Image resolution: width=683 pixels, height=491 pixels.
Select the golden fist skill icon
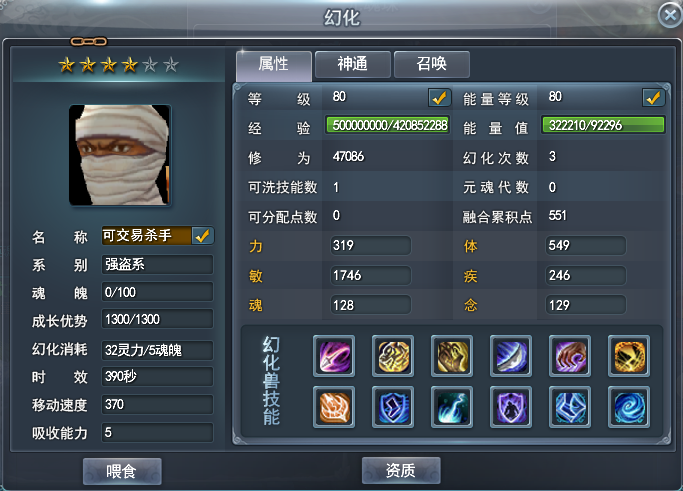(452, 356)
